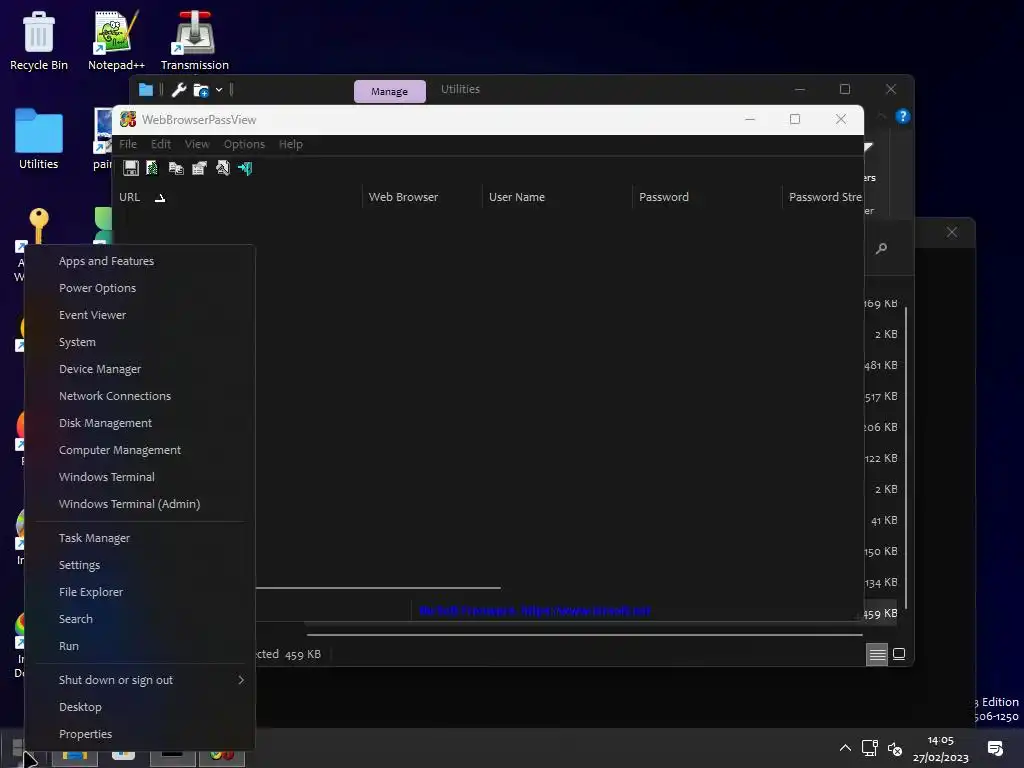This screenshot has width=1024, height=768.
Task: Open Event Viewer from context menu
Action: point(139,315)
